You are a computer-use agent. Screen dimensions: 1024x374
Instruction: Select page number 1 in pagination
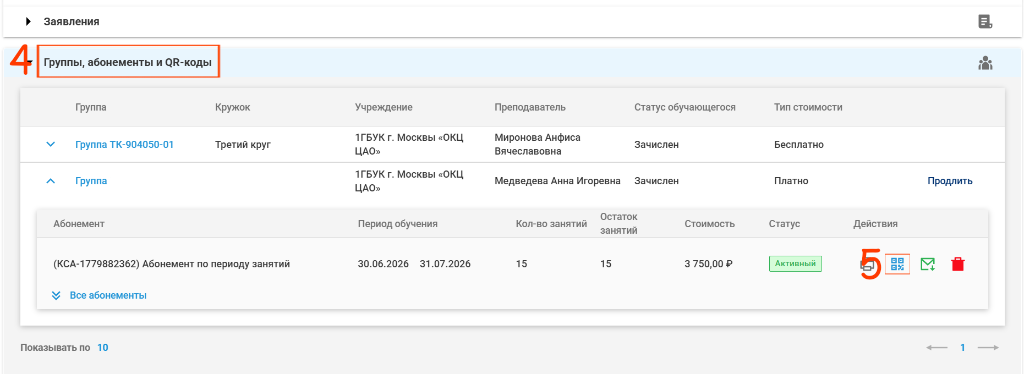tap(962, 348)
